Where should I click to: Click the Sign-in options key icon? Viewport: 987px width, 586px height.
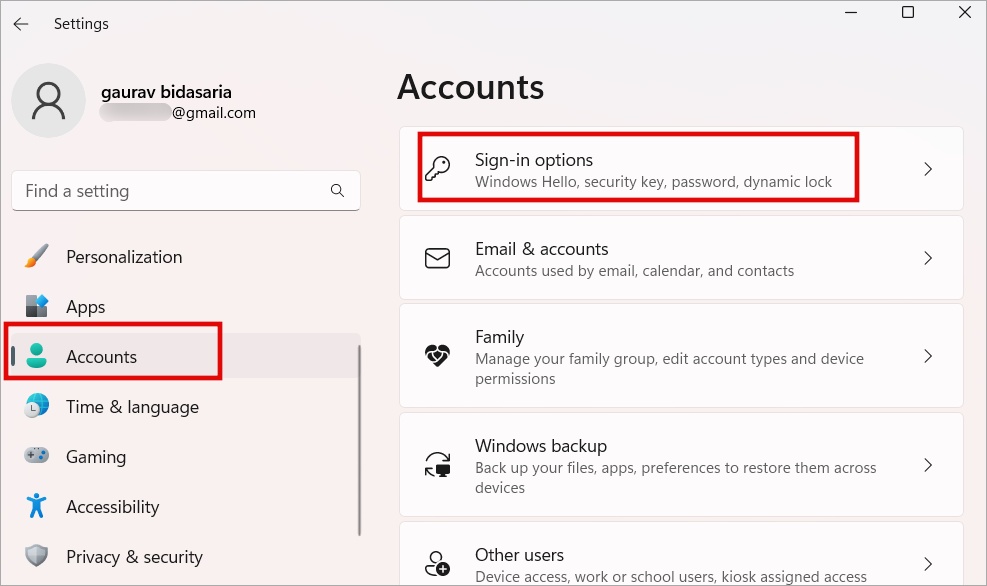(x=437, y=169)
